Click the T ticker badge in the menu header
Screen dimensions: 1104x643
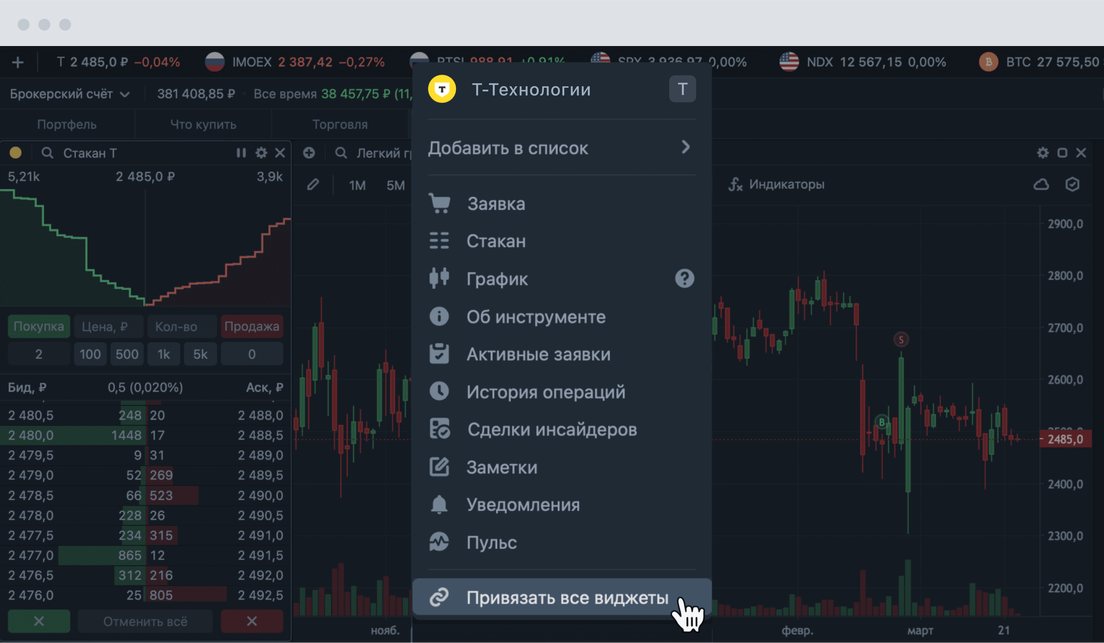[x=682, y=89]
